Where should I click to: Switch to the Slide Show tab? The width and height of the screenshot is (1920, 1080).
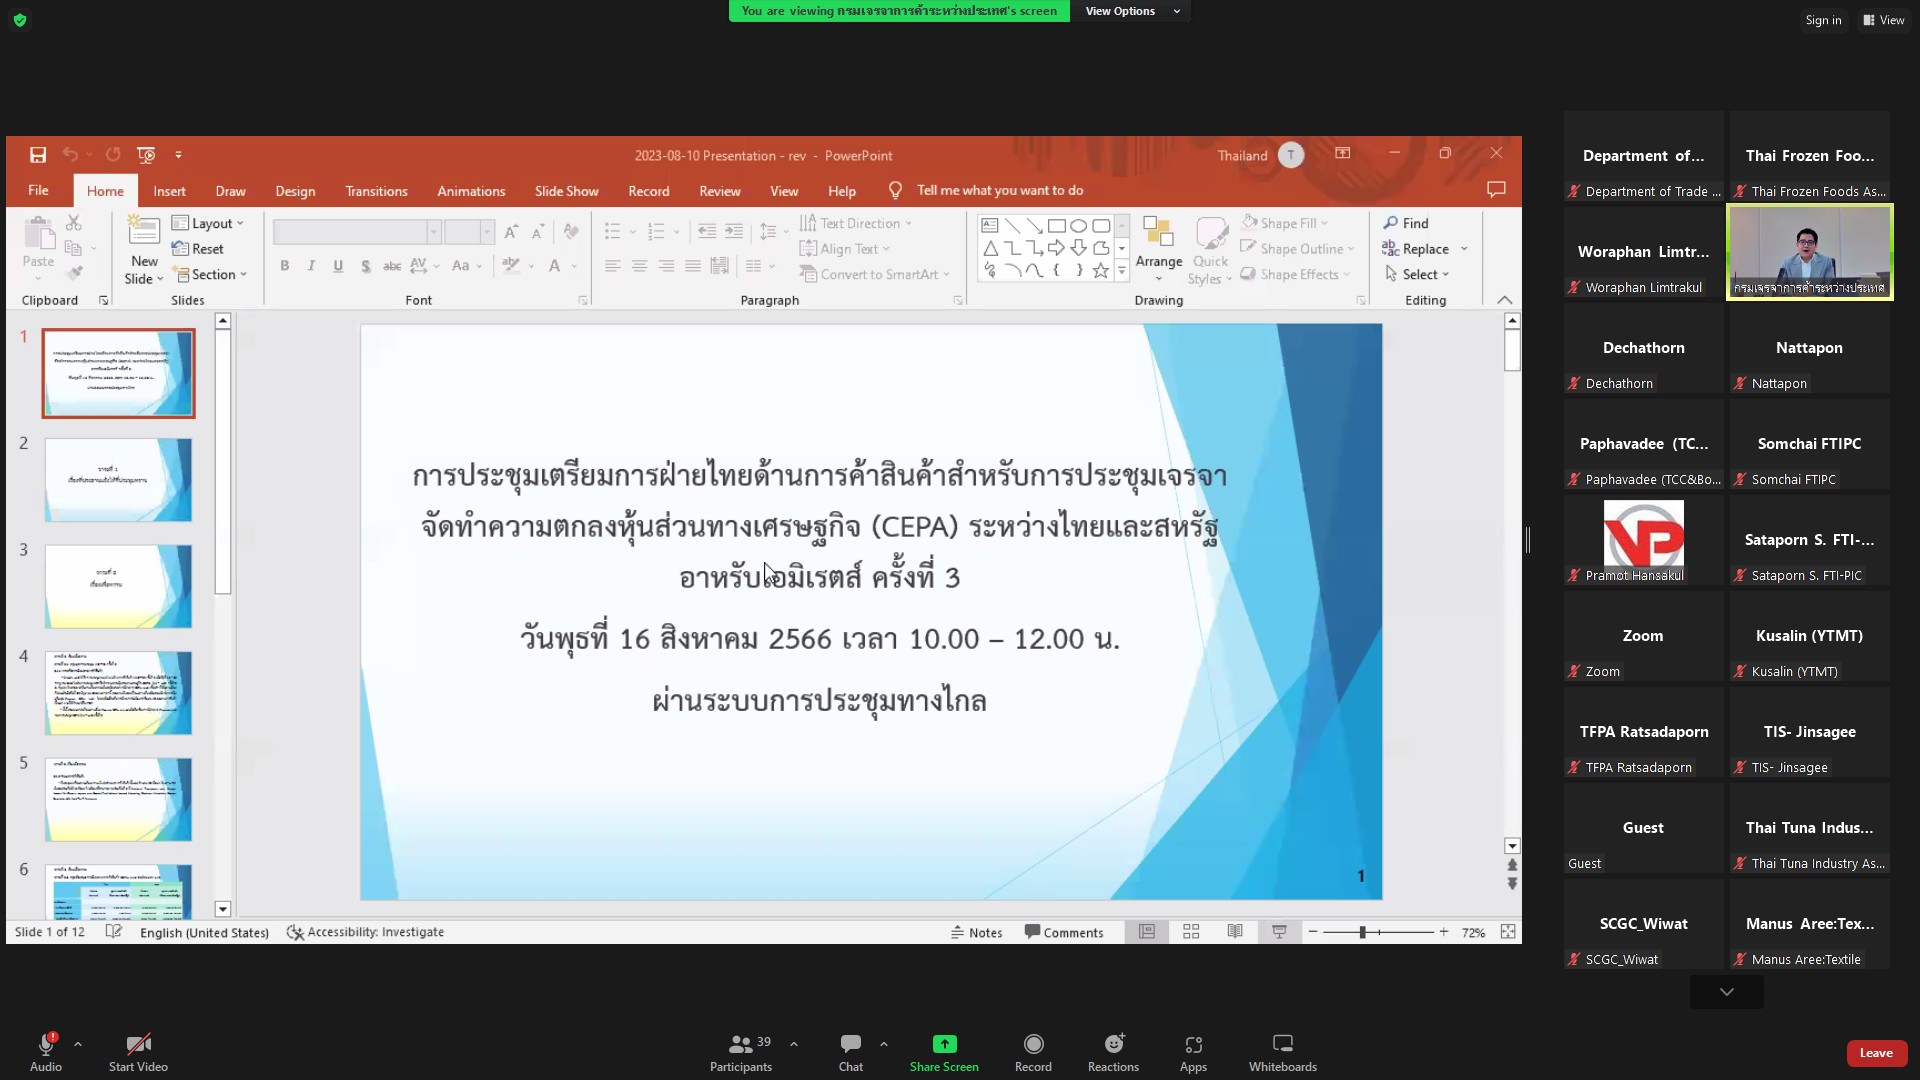click(566, 191)
